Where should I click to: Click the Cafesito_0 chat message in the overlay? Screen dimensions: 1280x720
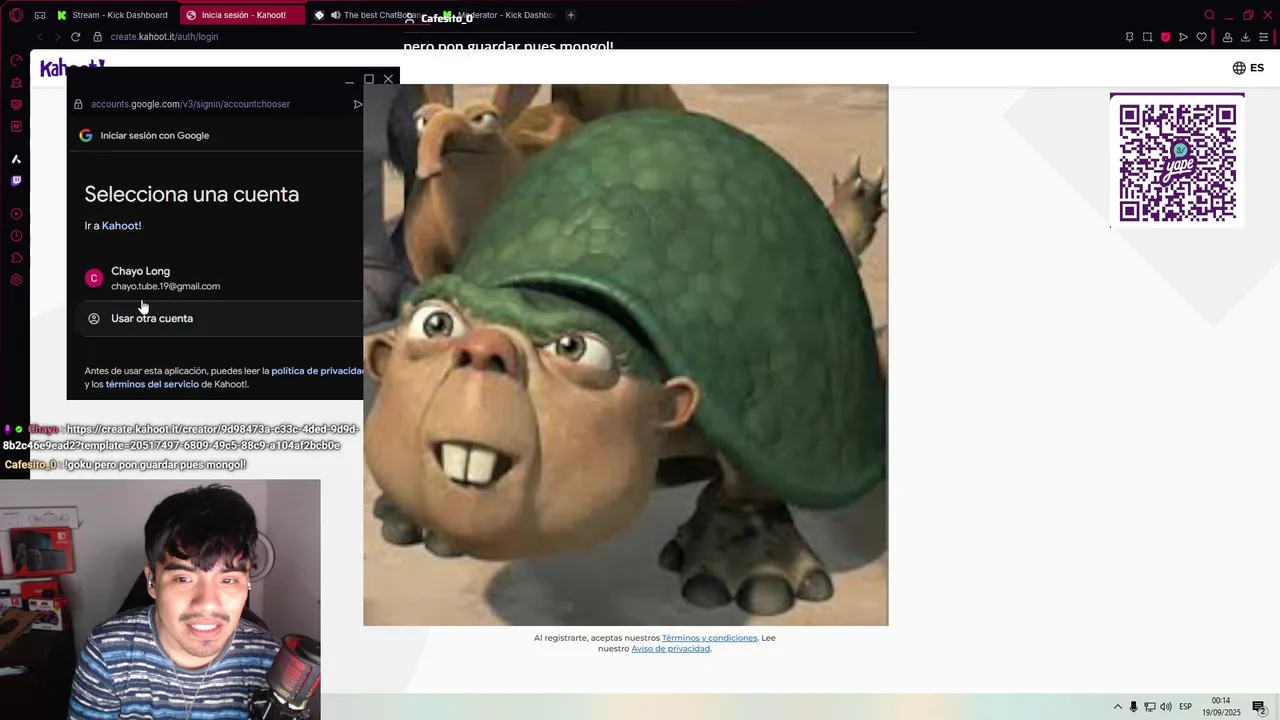tap(125, 465)
